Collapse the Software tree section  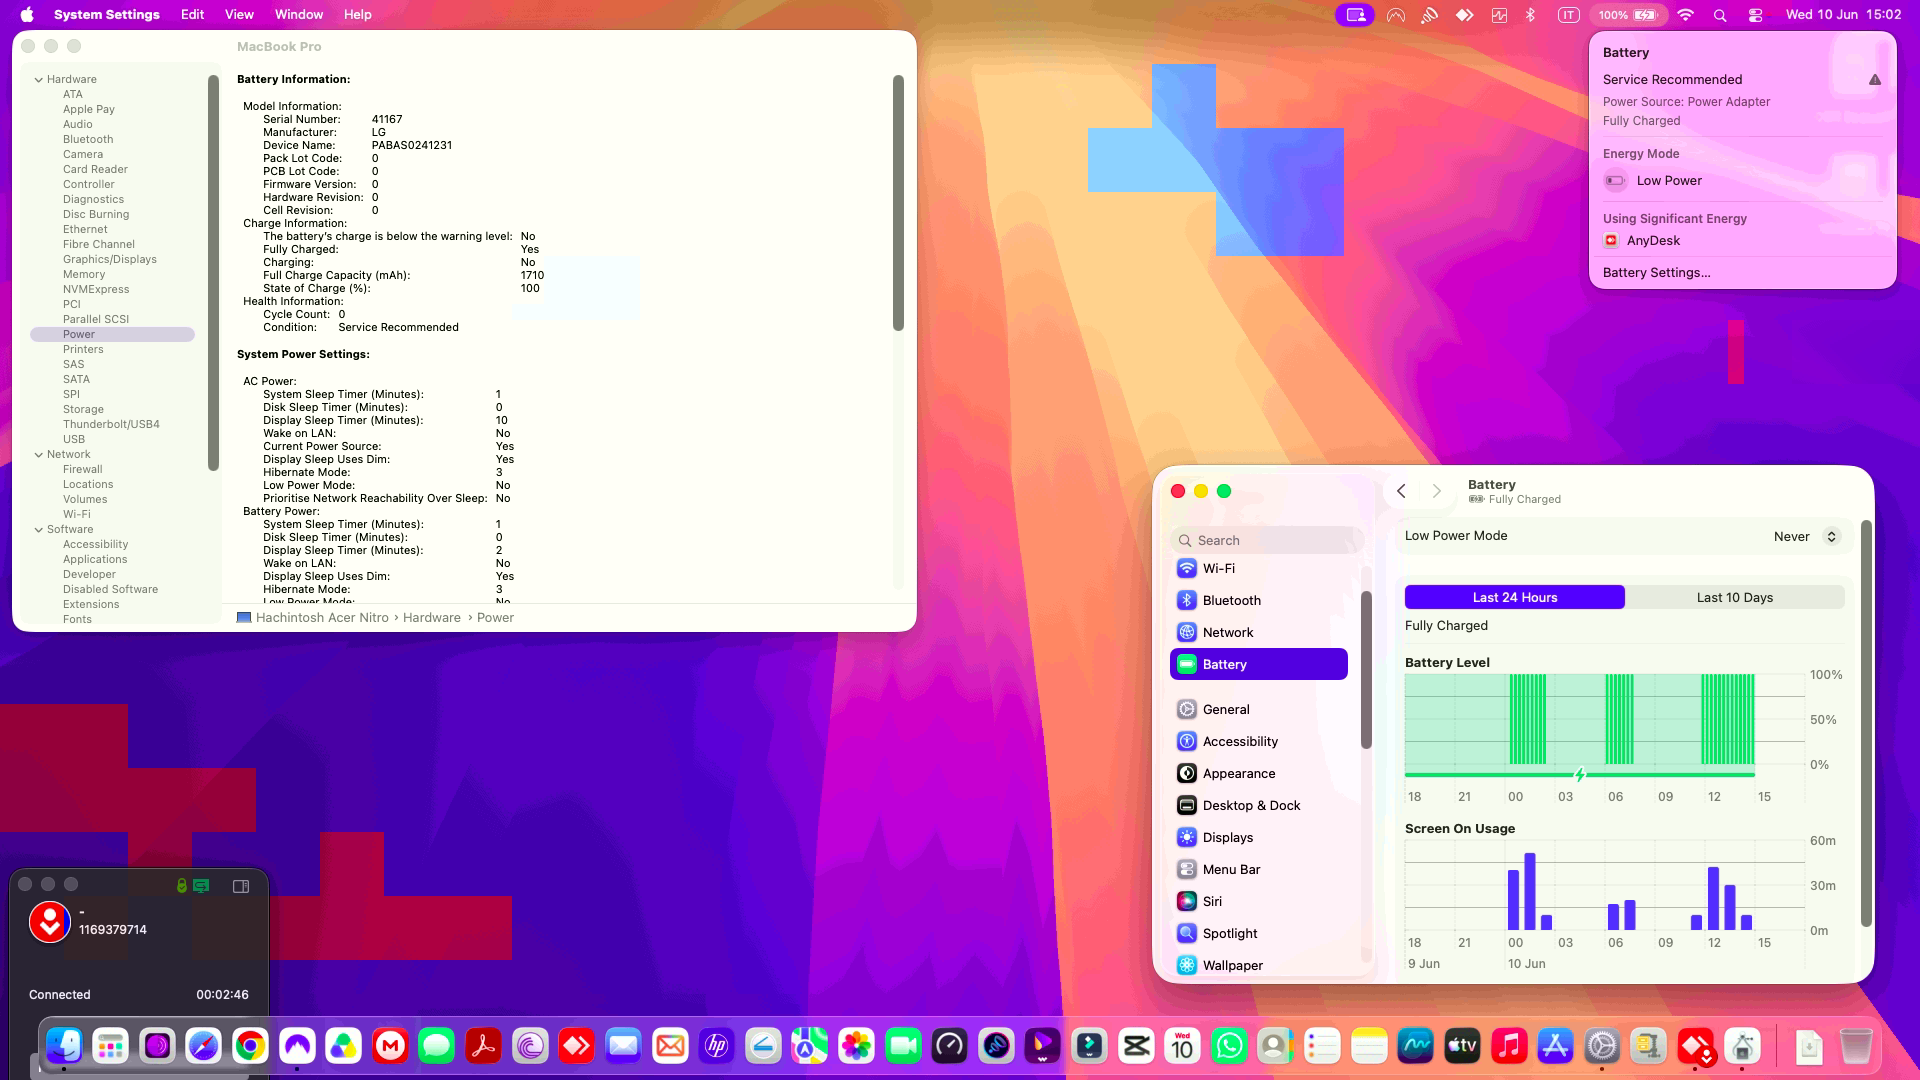[39, 529]
